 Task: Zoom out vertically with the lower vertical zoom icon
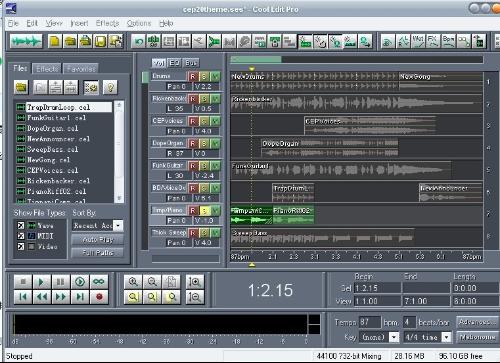tap(194, 297)
